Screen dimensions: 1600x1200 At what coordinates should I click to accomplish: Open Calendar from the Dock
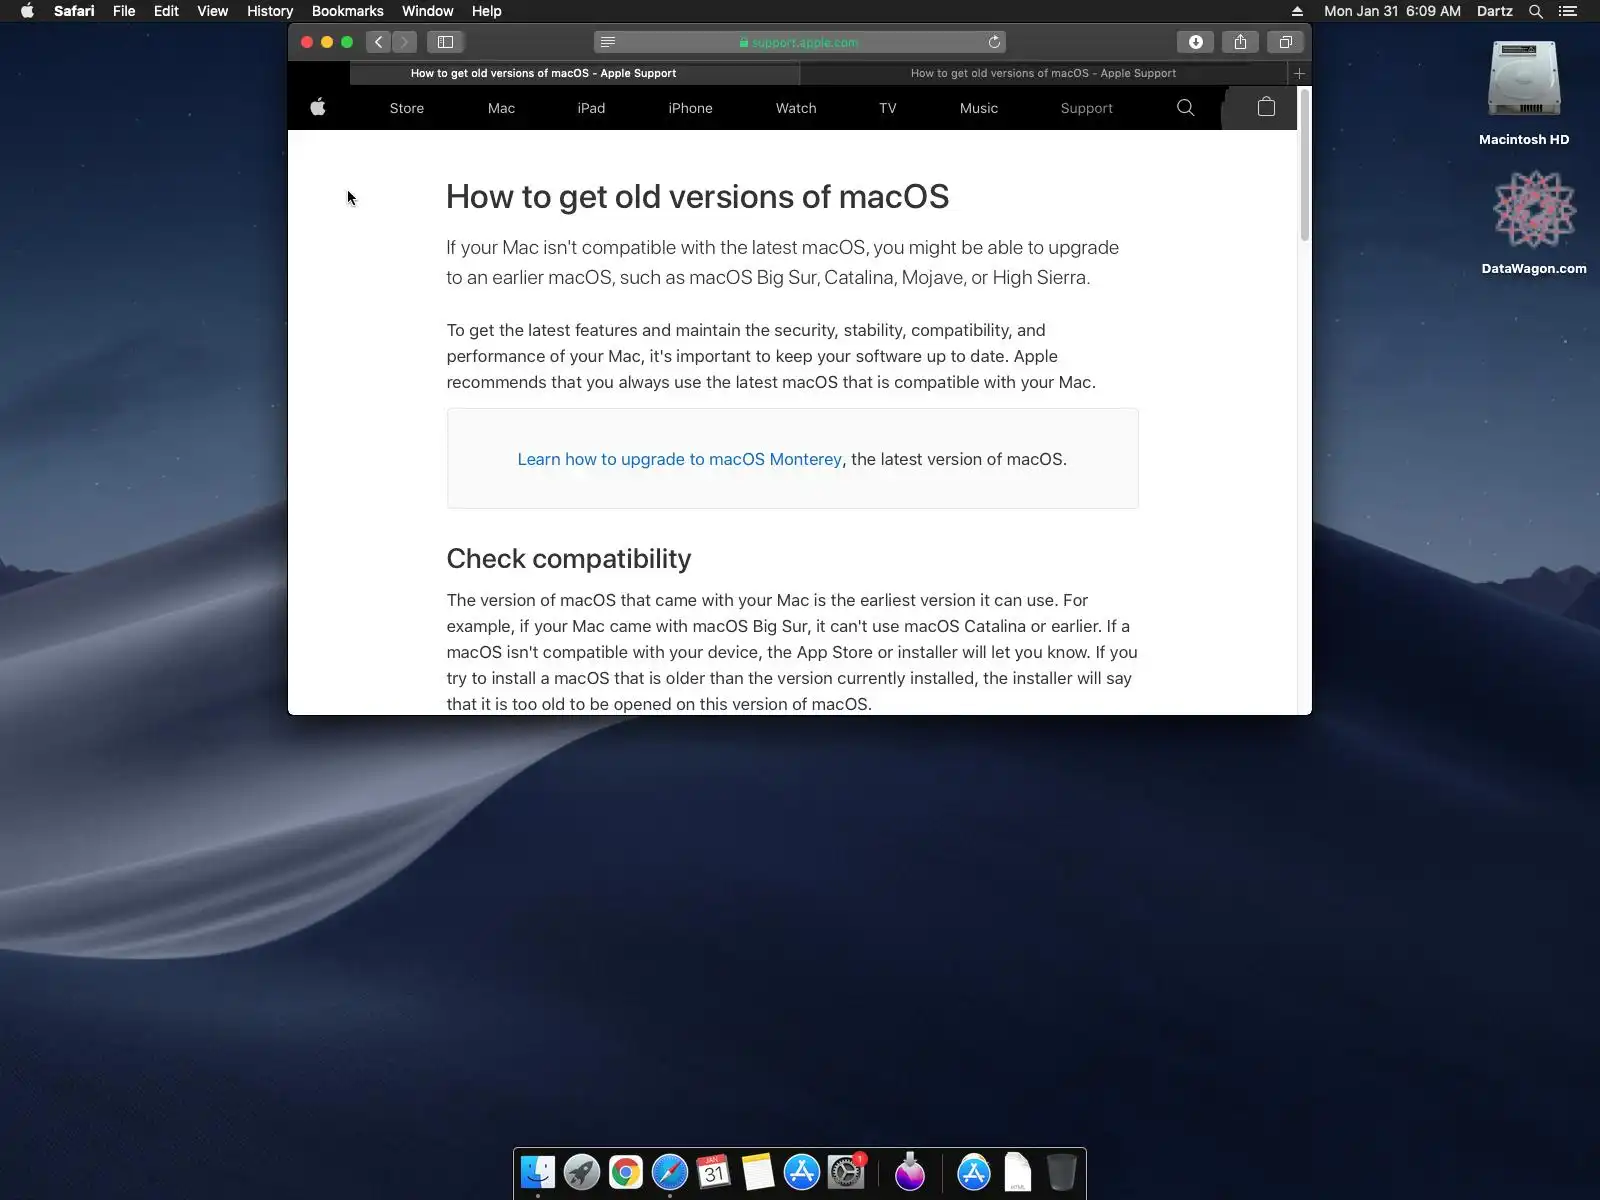[714, 1172]
